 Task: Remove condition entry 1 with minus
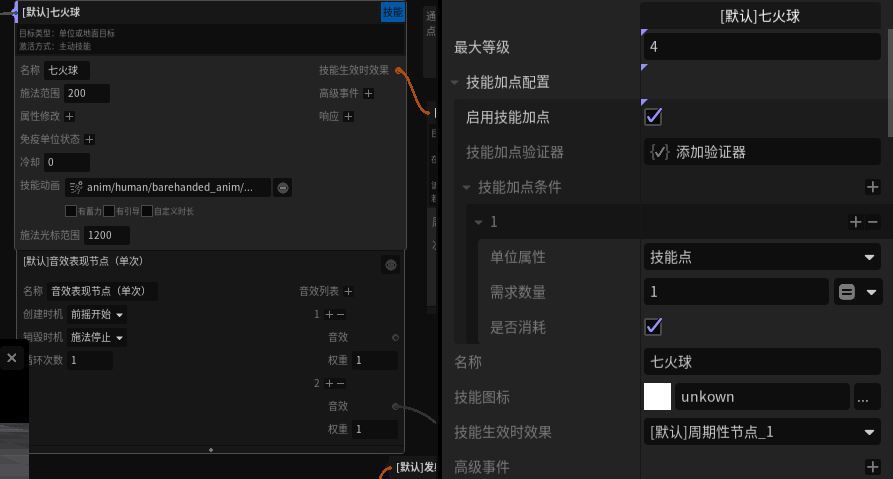pos(872,222)
